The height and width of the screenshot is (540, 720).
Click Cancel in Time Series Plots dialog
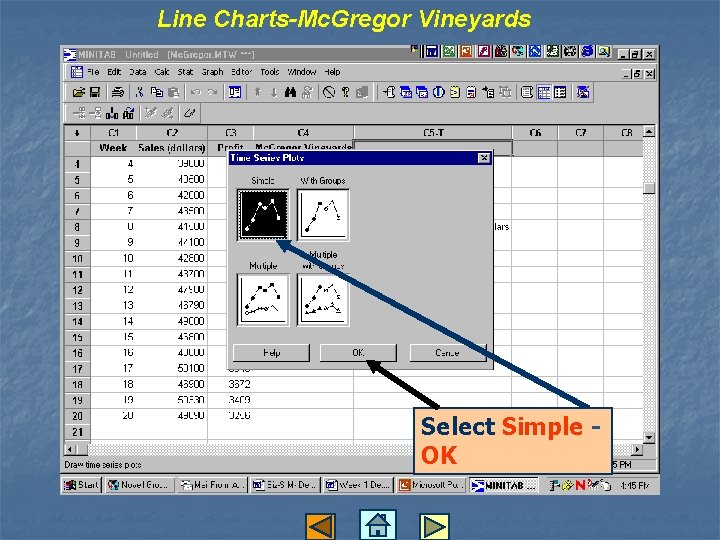448,353
